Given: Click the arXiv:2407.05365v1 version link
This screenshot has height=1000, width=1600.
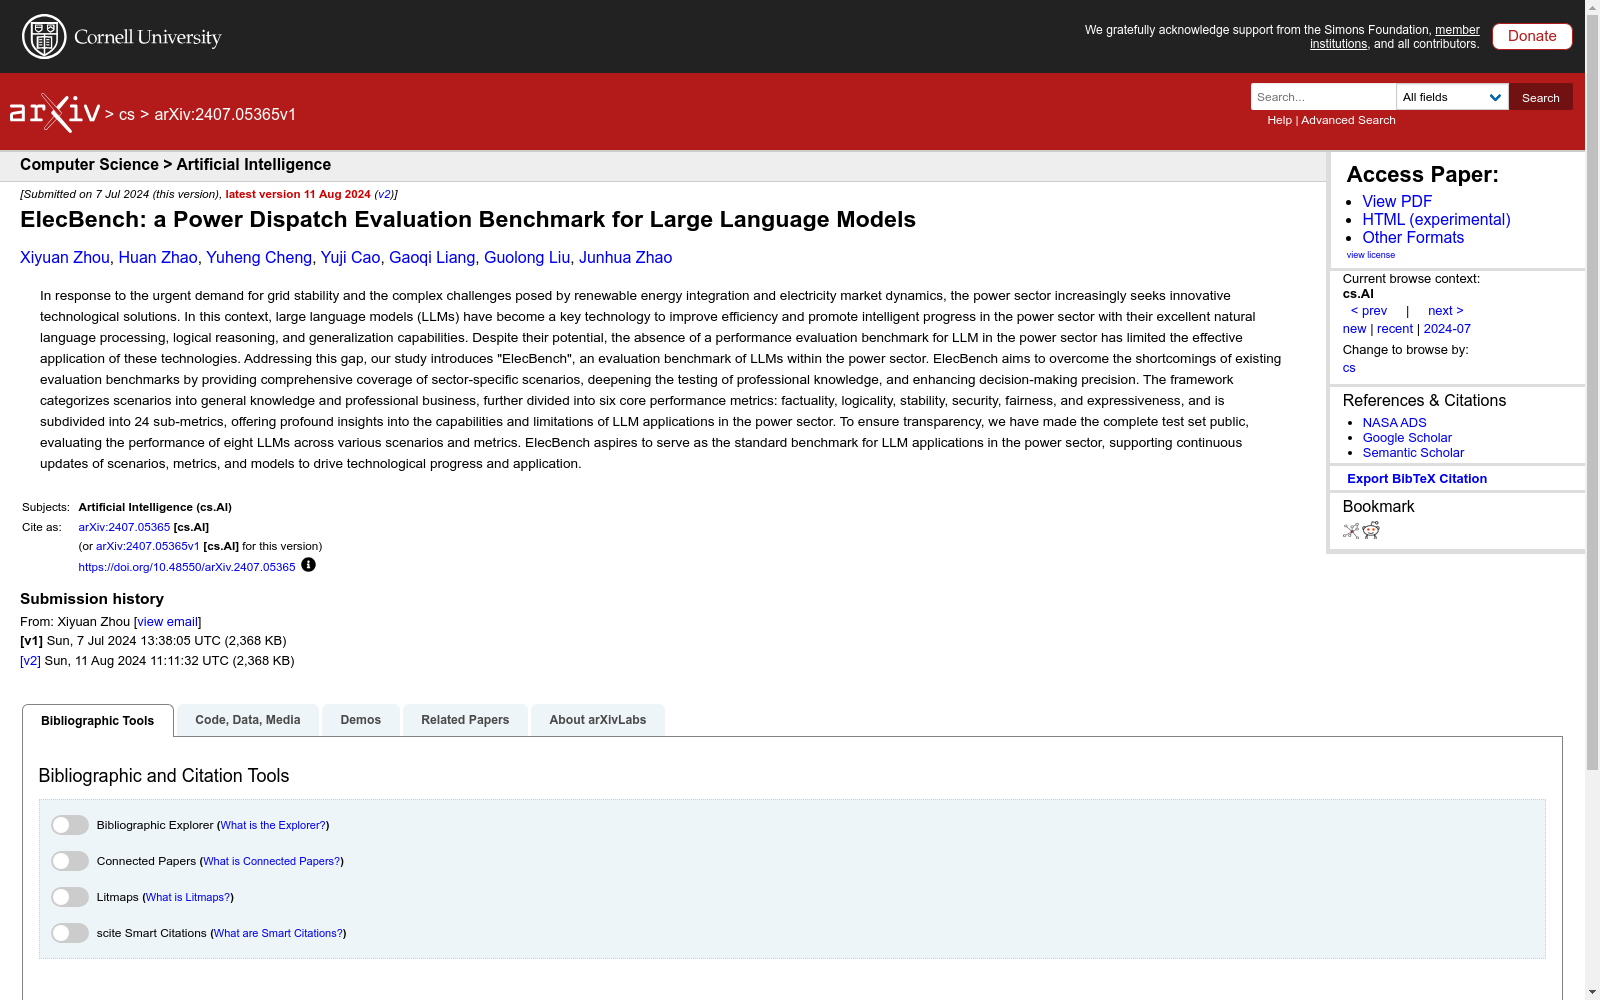Looking at the screenshot, I should [148, 546].
